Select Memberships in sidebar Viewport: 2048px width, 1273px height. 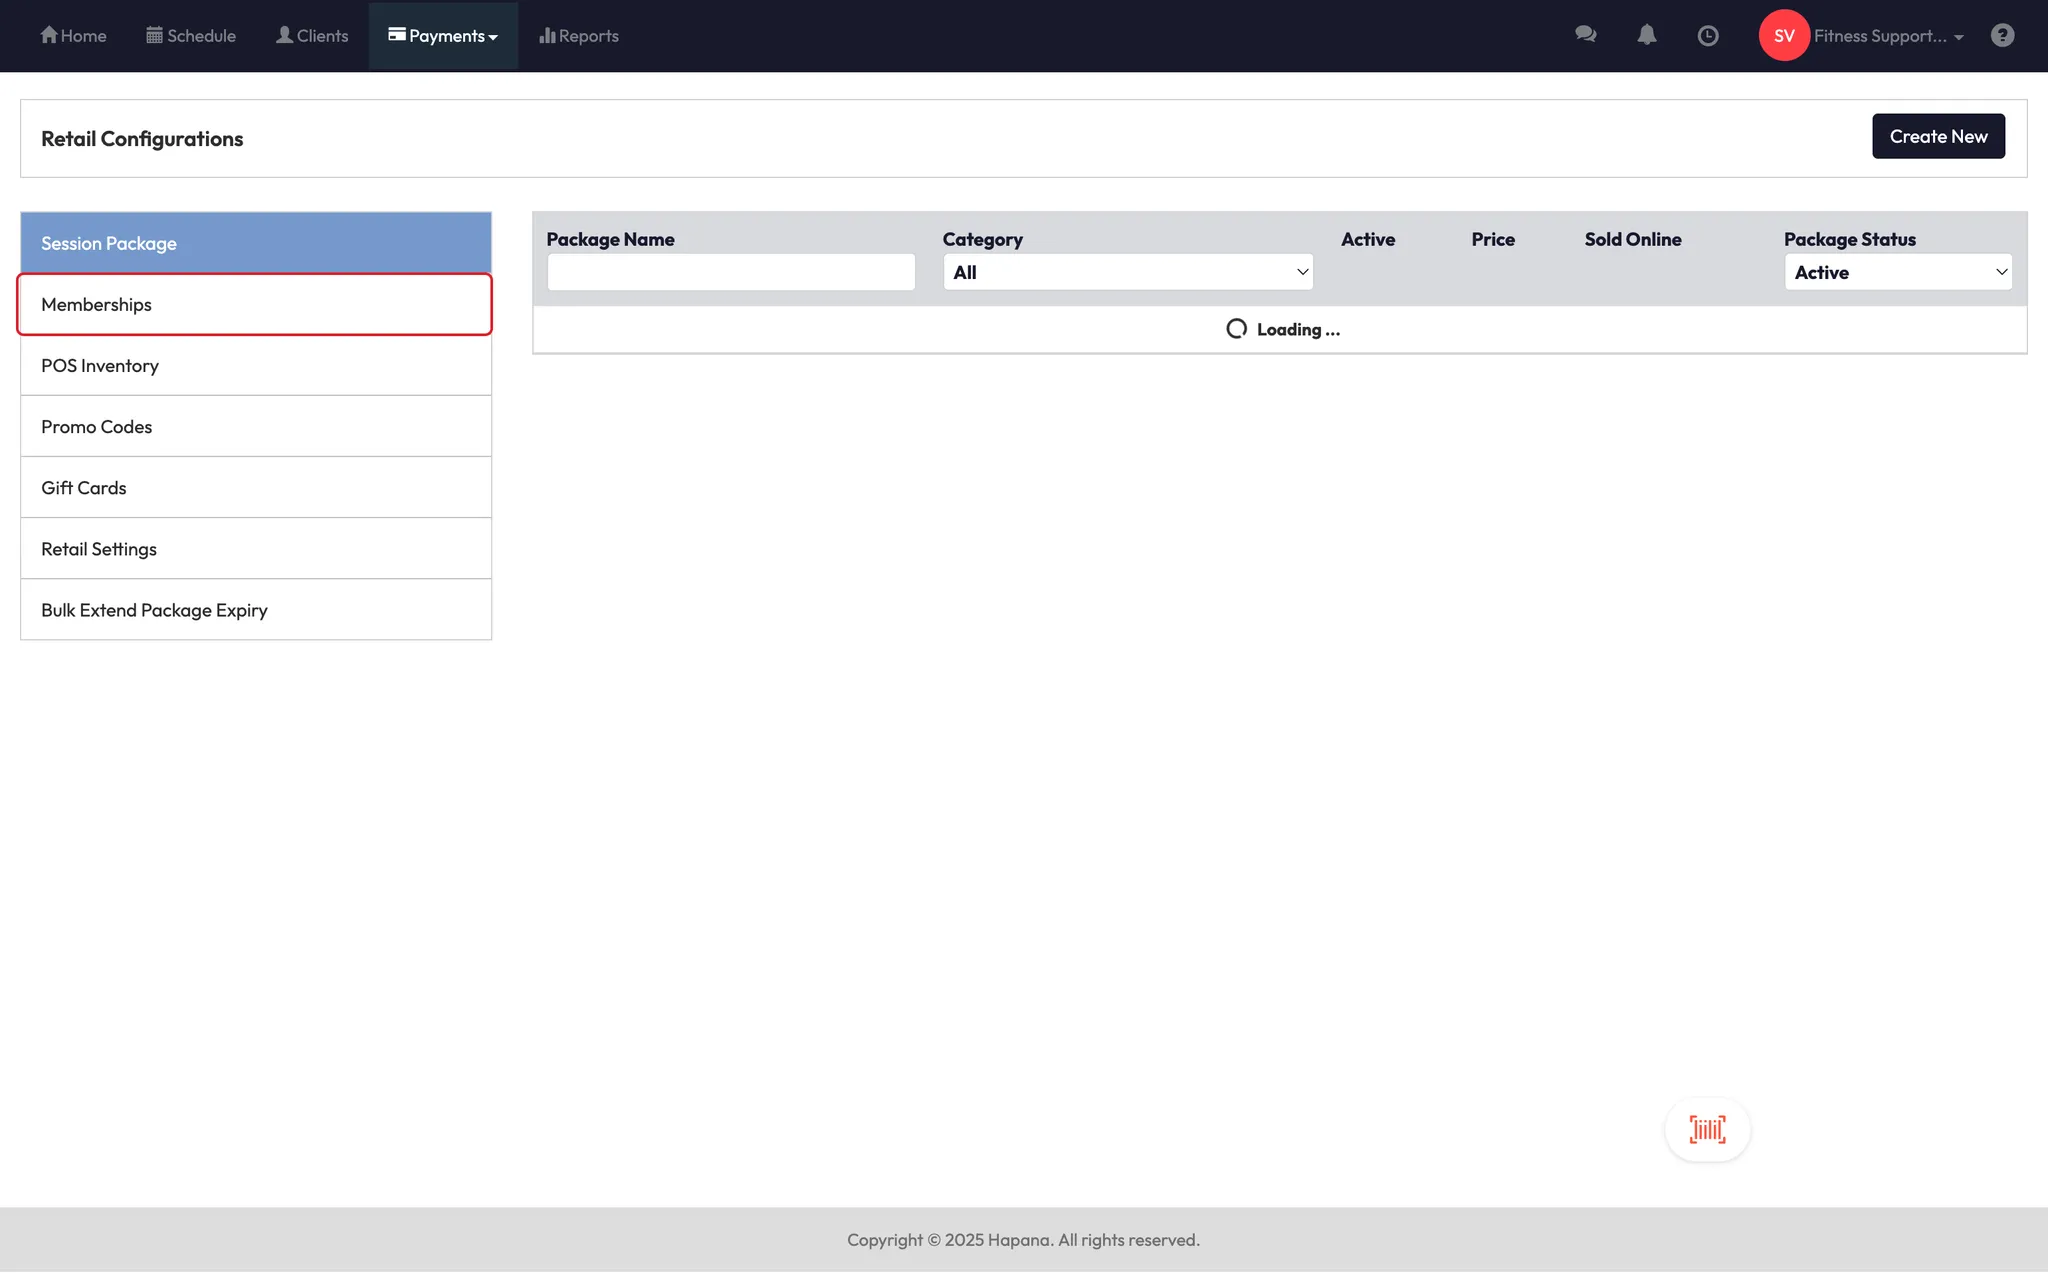[x=255, y=304]
